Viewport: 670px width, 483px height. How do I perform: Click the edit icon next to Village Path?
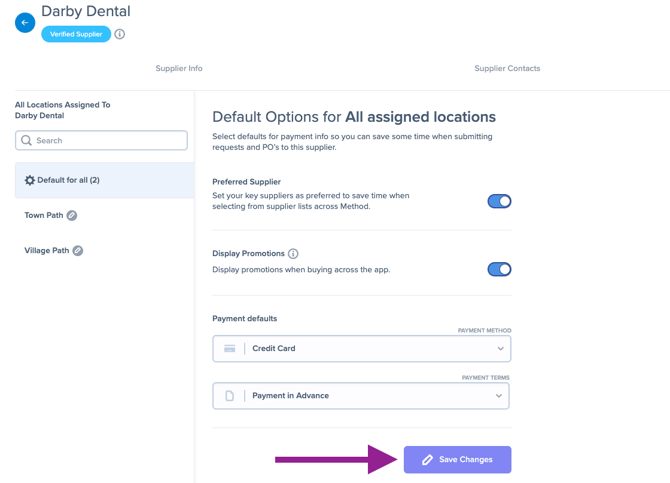coord(78,250)
